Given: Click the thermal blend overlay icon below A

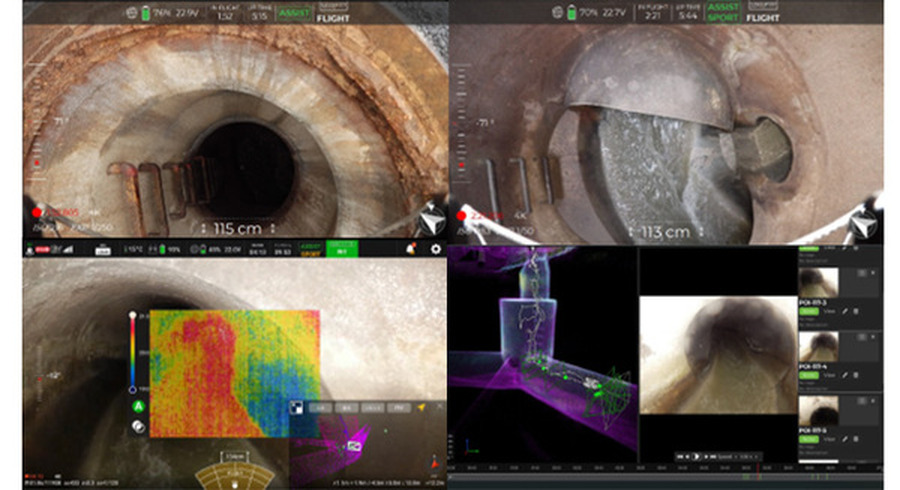Looking at the screenshot, I should coord(132,426).
